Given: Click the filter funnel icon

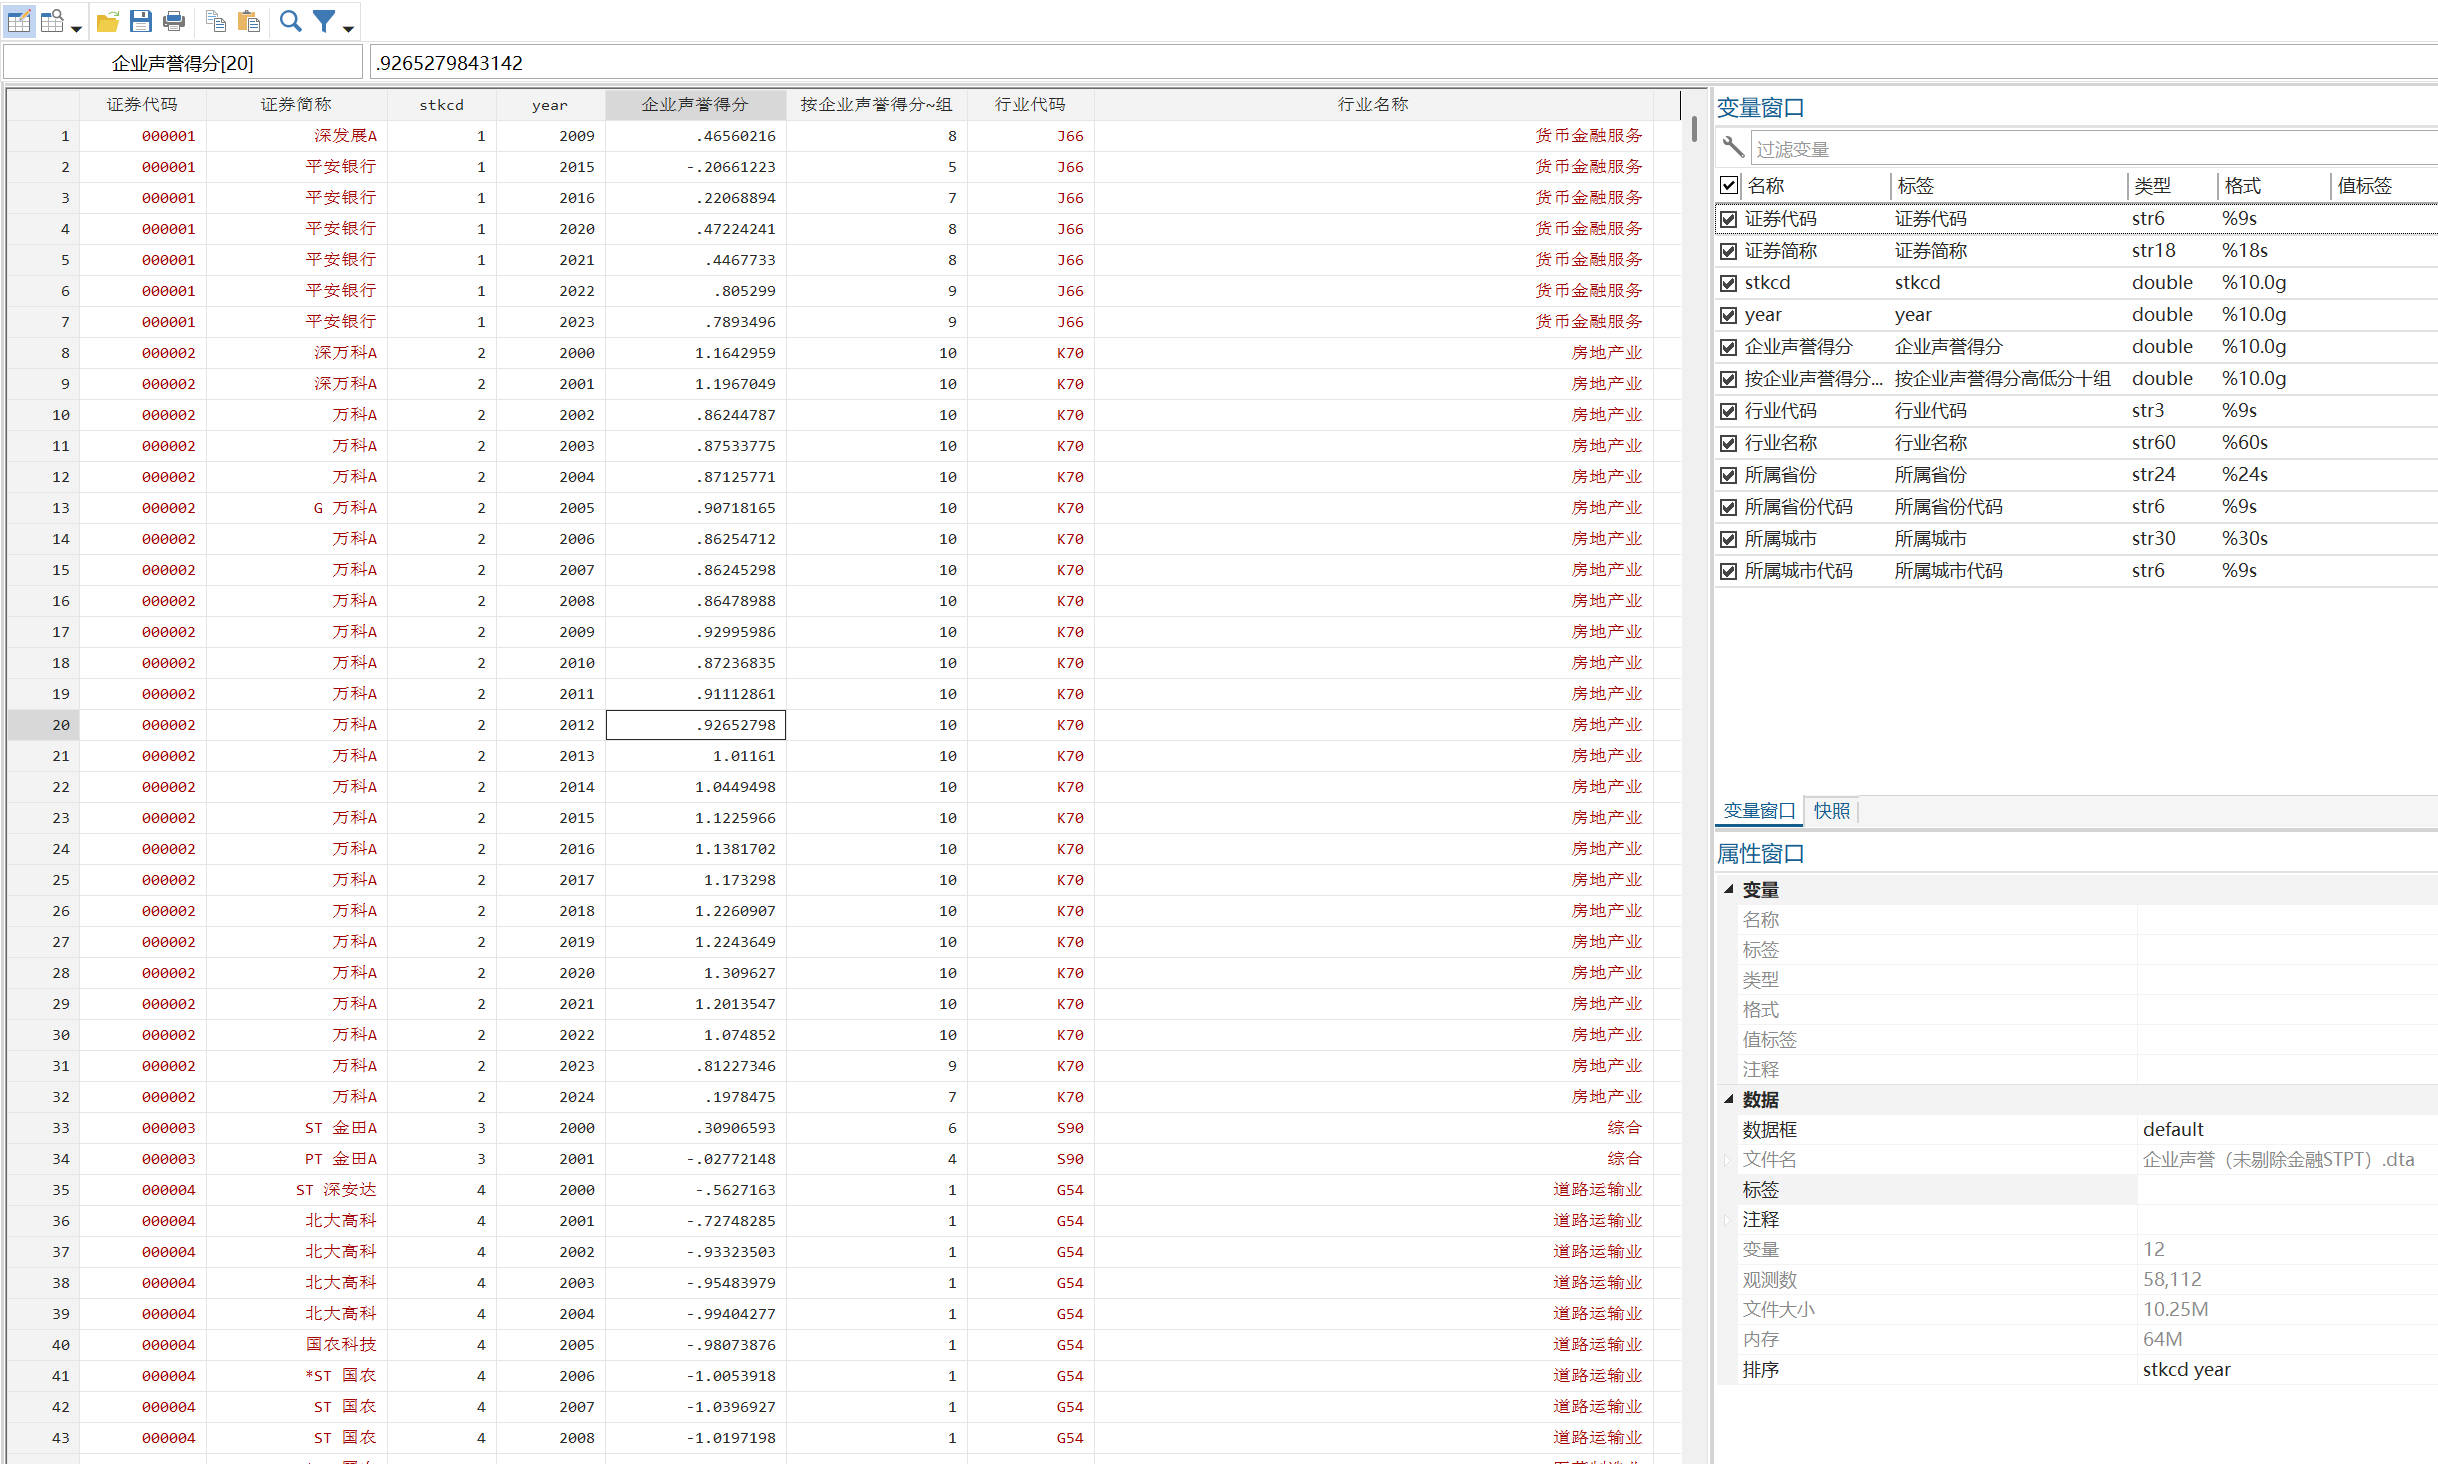Looking at the screenshot, I should (324, 21).
